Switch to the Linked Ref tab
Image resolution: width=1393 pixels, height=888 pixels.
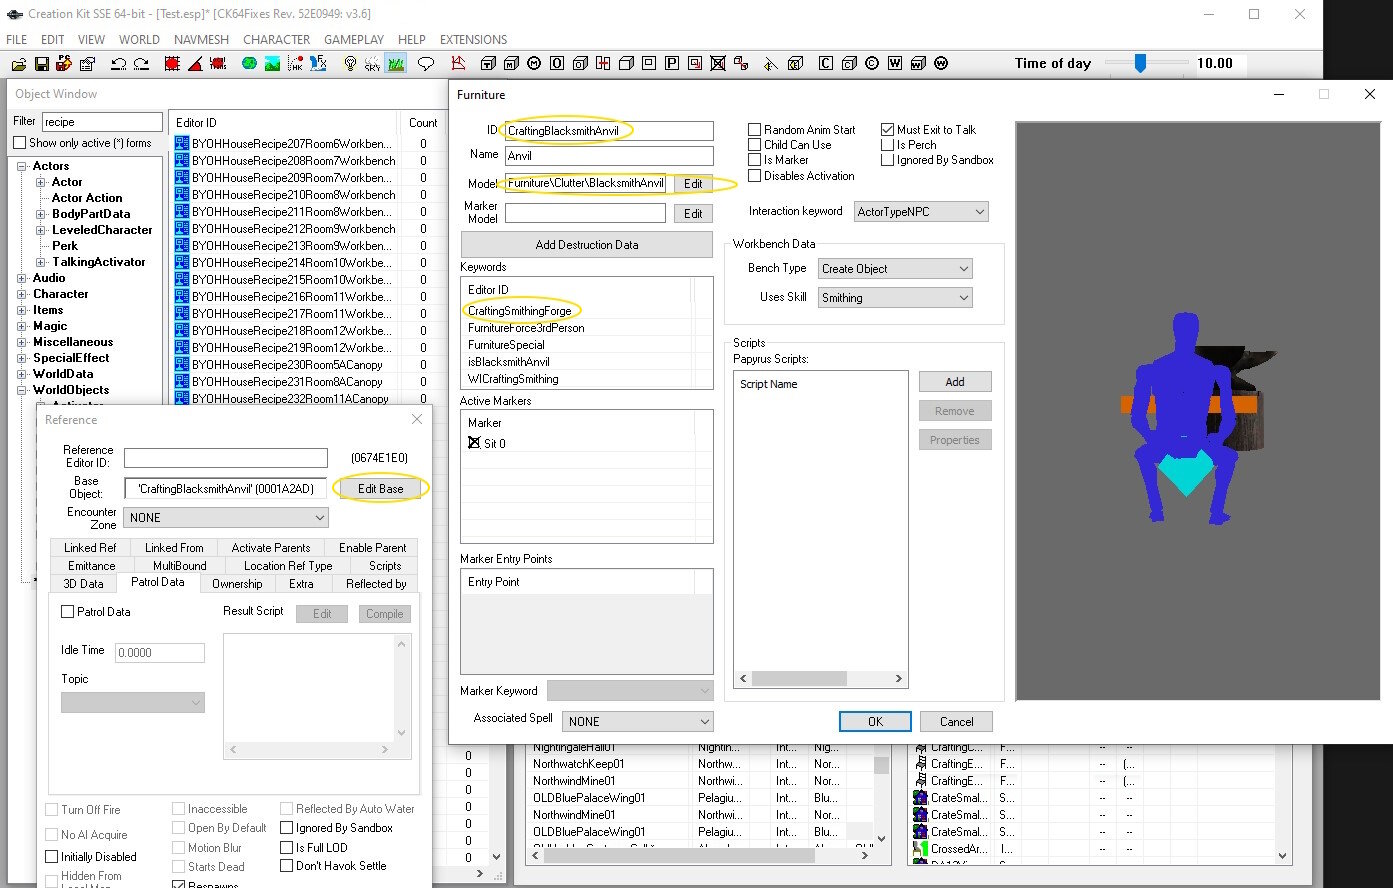coord(90,548)
